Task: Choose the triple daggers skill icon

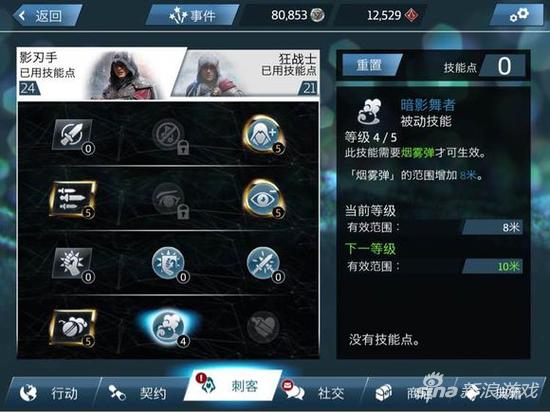Action: 72,199
